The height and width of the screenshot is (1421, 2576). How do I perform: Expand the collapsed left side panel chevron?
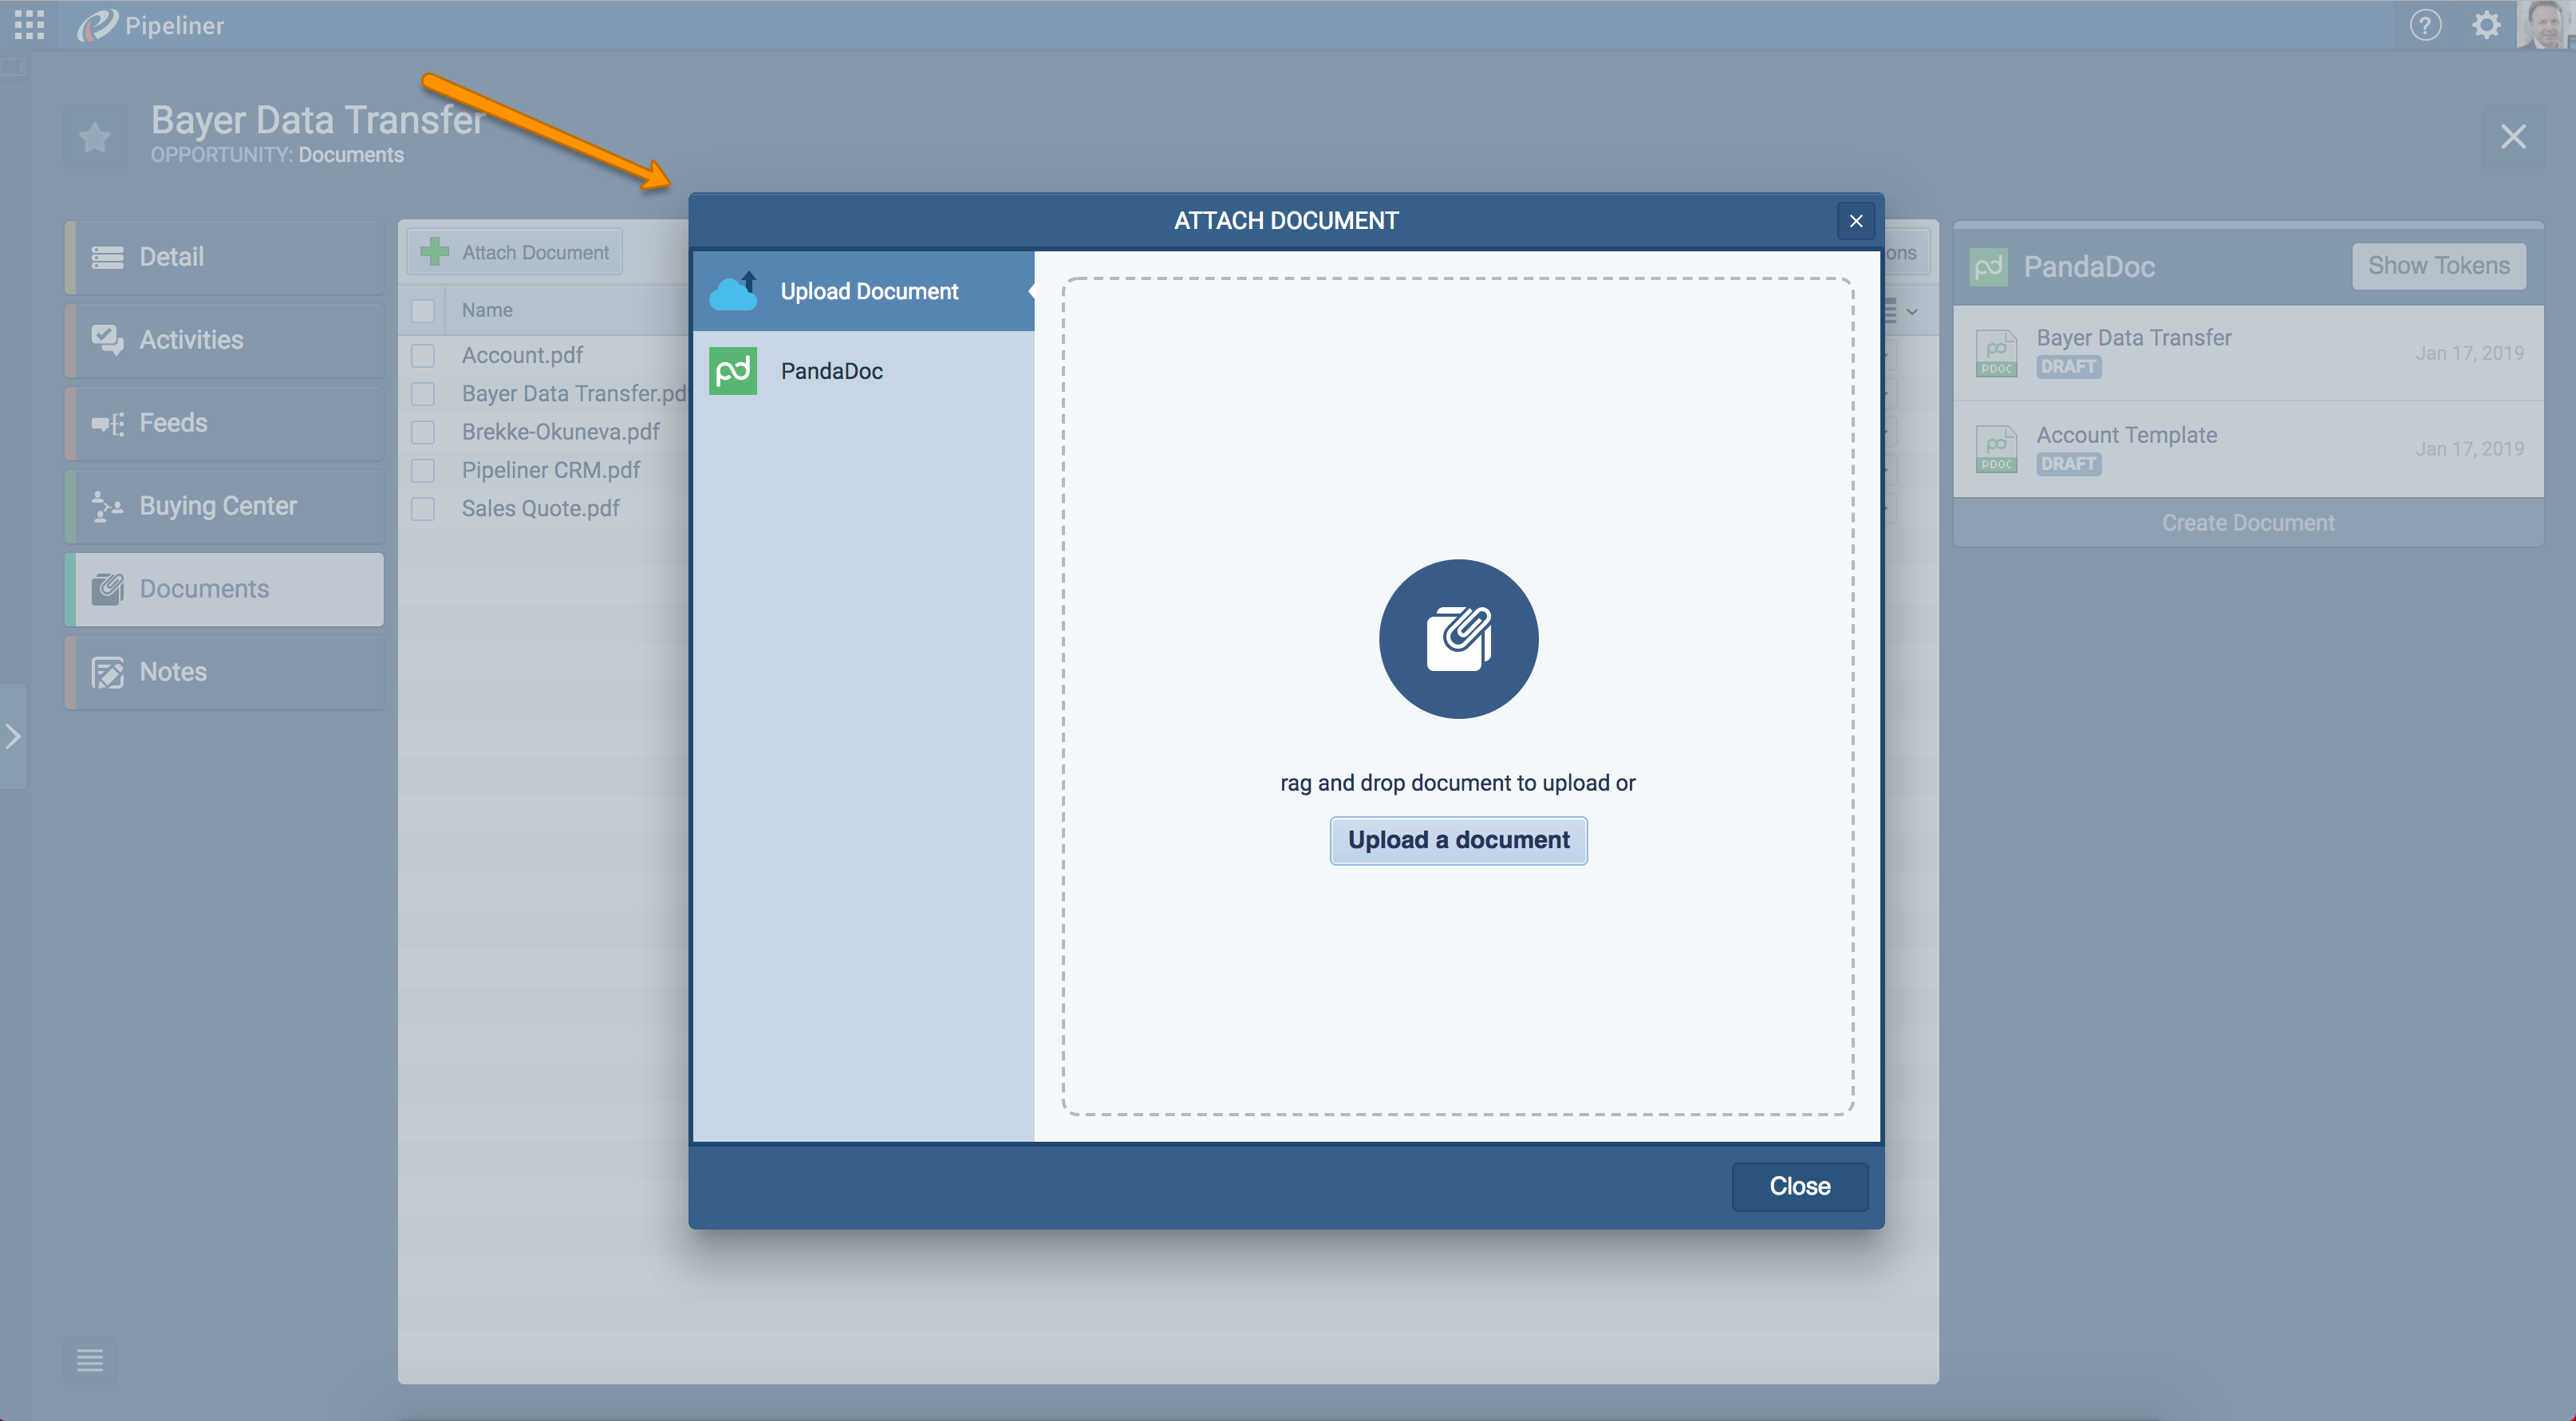click(13, 737)
